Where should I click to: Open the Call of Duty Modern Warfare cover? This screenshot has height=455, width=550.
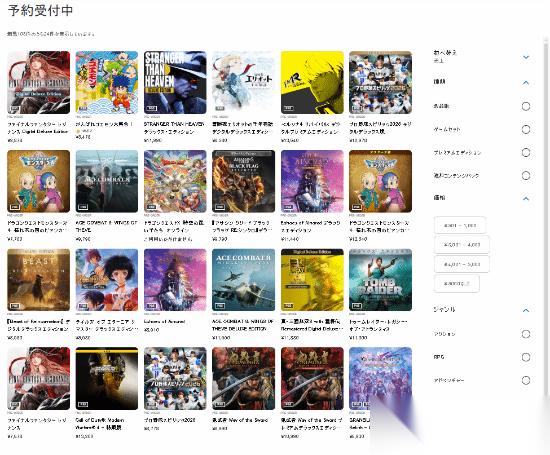tap(107, 379)
